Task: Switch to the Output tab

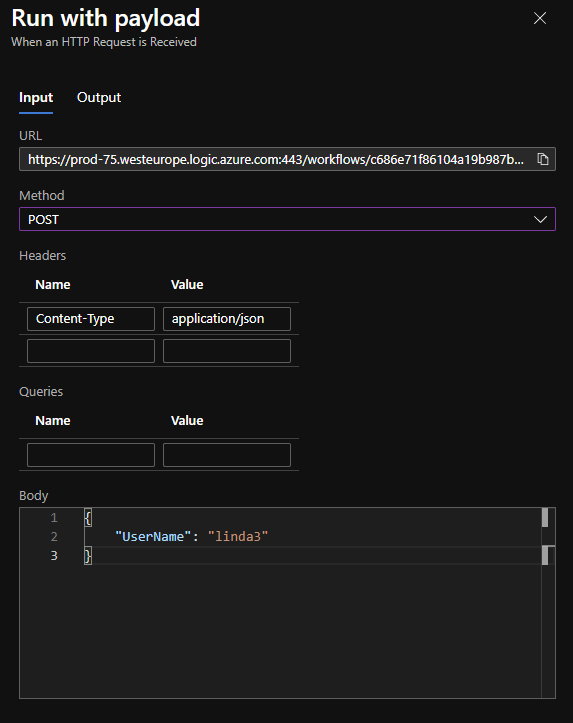Action: coord(99,98)
